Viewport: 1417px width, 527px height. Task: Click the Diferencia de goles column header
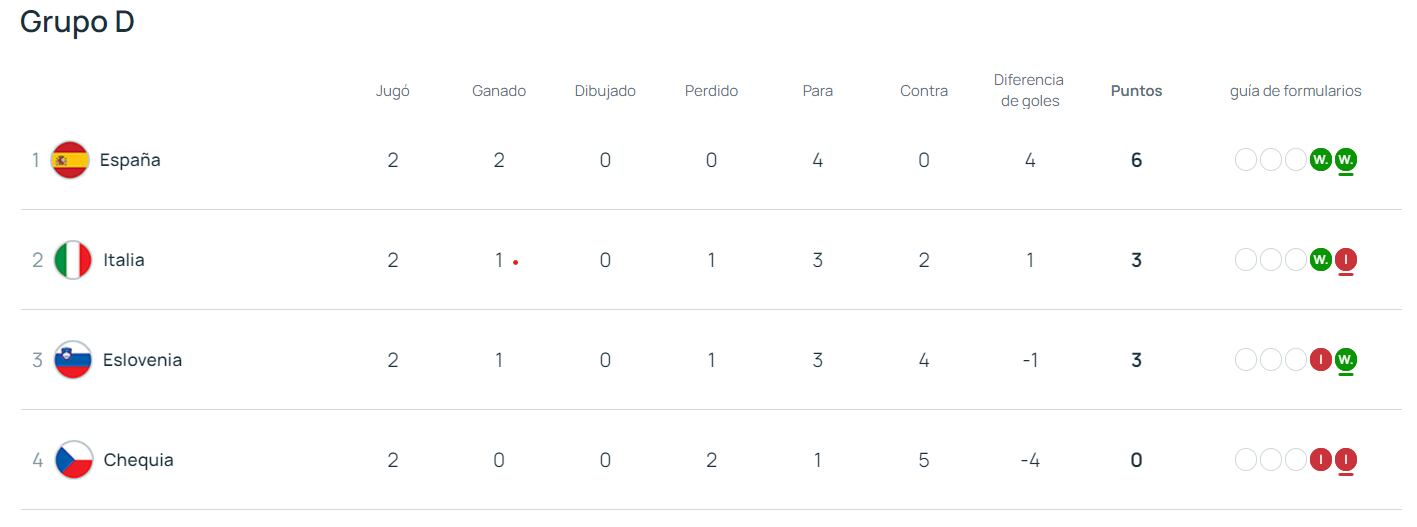[1029, 90]
